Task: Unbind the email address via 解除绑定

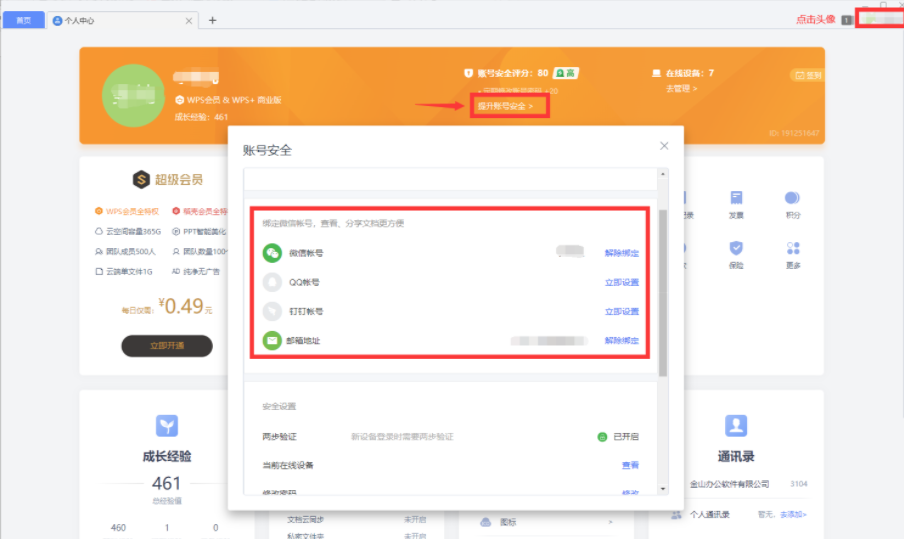Action: 622,341
